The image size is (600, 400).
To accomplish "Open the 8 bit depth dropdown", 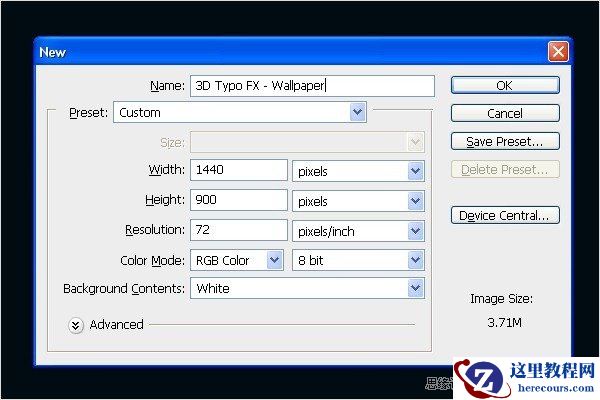I will tap(358, 260).
